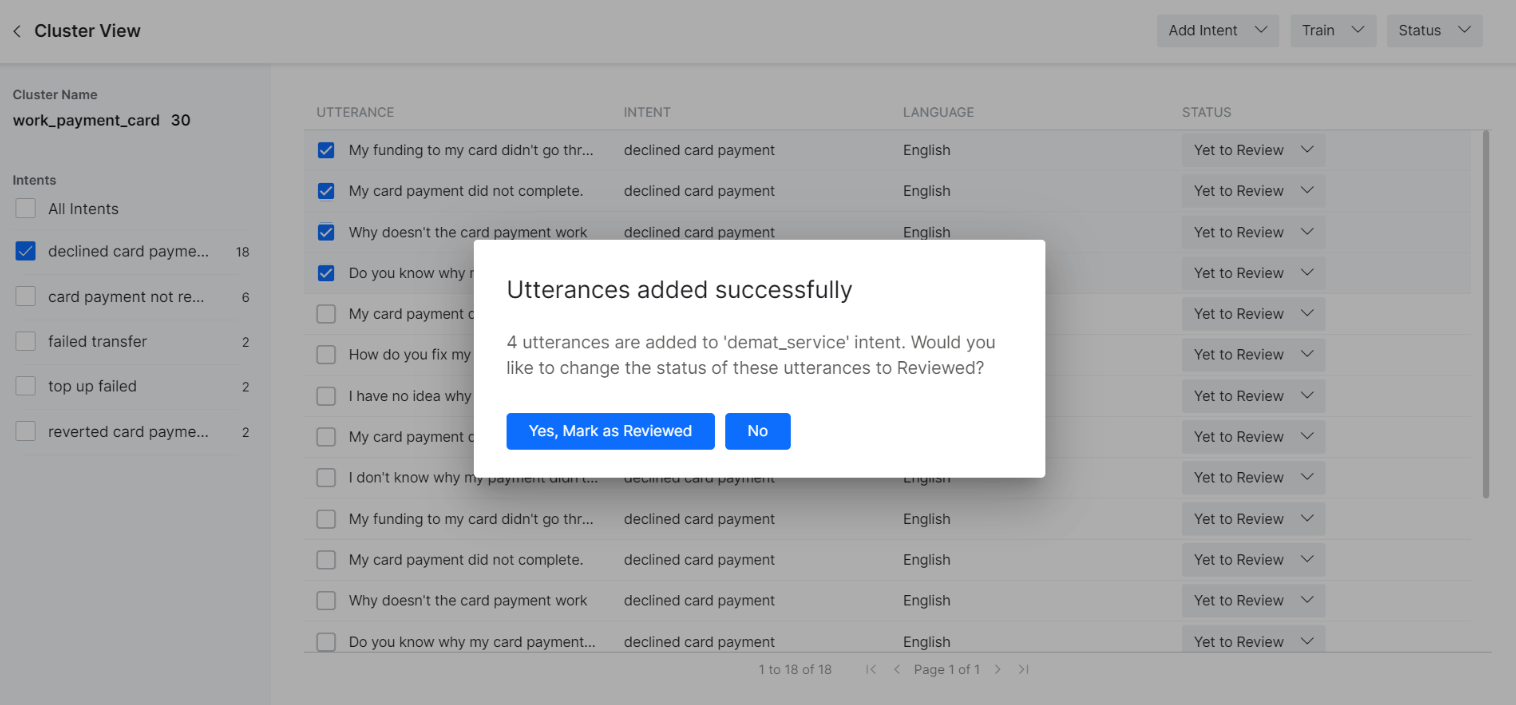
Task: Check the All Intents checkbox
Action: click(x=25, y=208)
